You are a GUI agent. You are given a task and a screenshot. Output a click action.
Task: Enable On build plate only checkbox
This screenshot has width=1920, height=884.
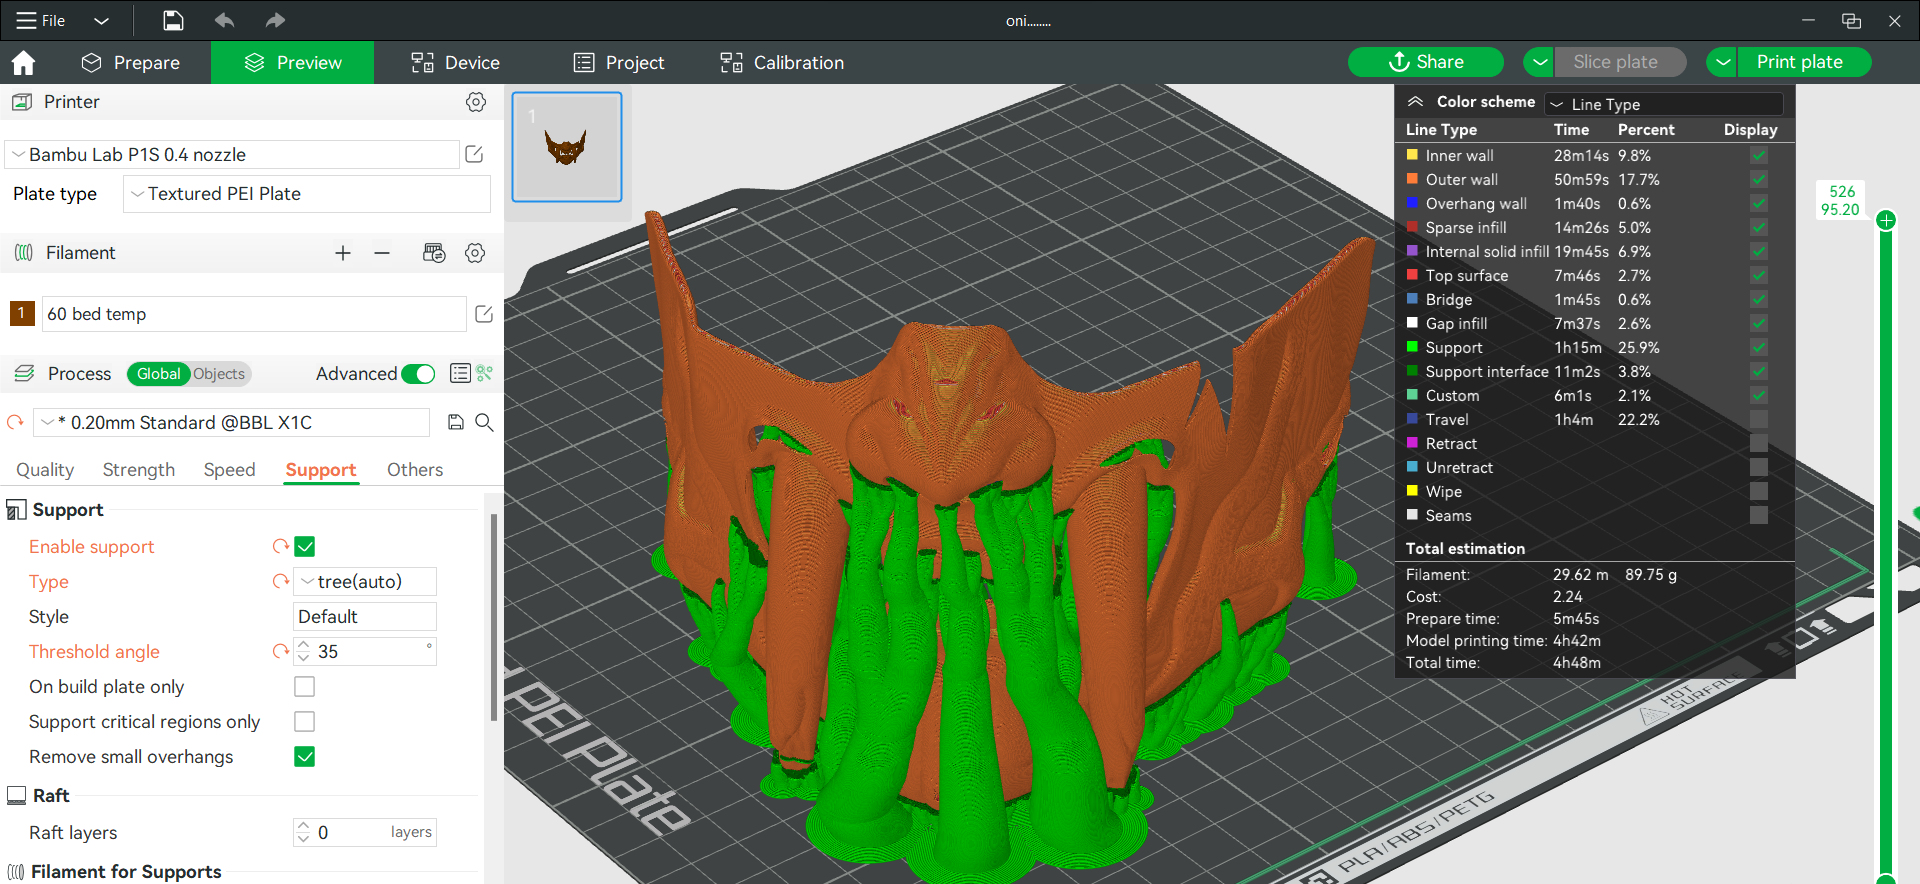(x=305, y=687)
